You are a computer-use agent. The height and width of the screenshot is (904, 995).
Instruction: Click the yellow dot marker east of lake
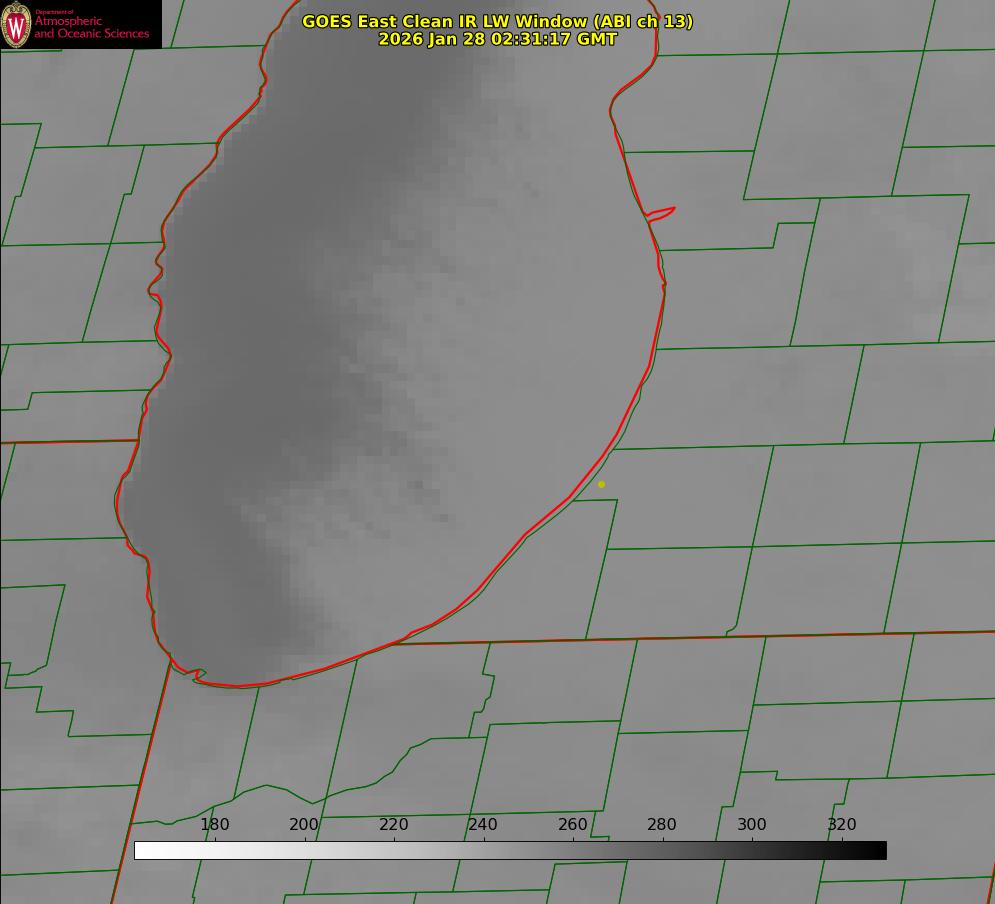(x=601, y=484)
